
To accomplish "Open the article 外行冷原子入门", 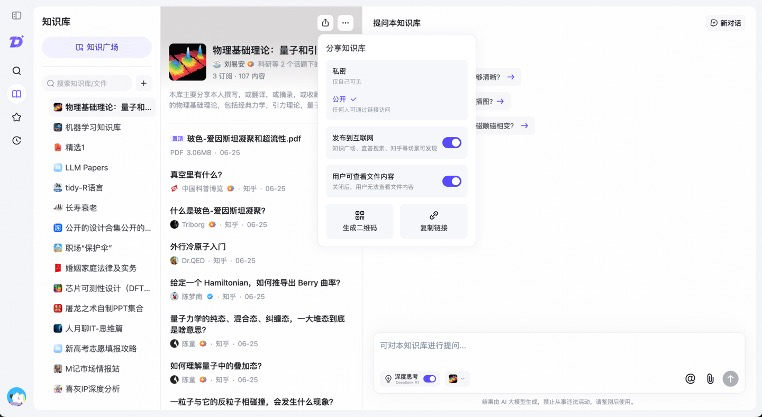I will click(x=197, y=246).
